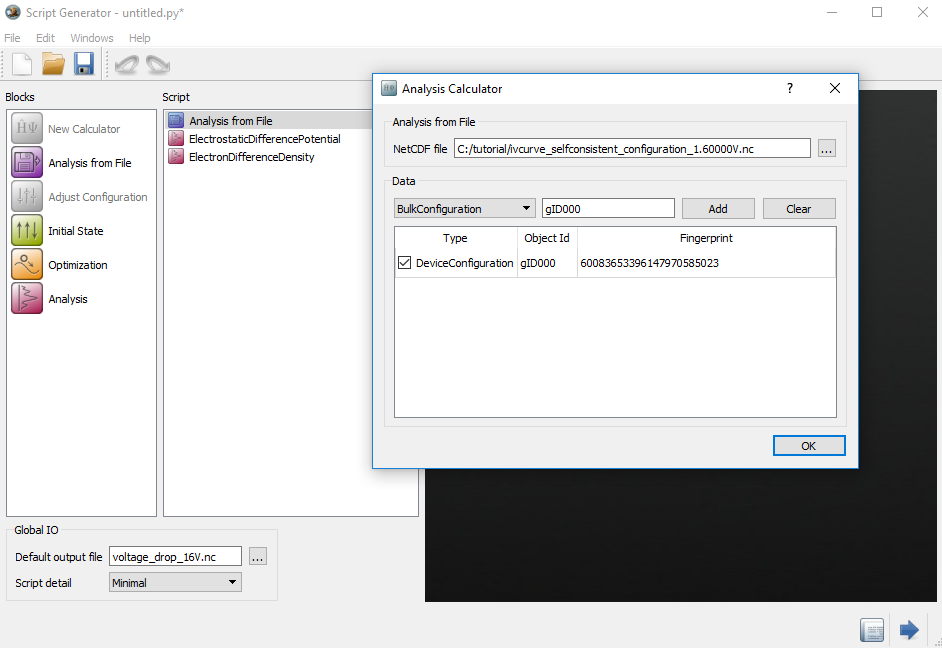Screen dimensions: 942x648
Task: Click the Add button in Data section
Action: (x=718, y=208)
